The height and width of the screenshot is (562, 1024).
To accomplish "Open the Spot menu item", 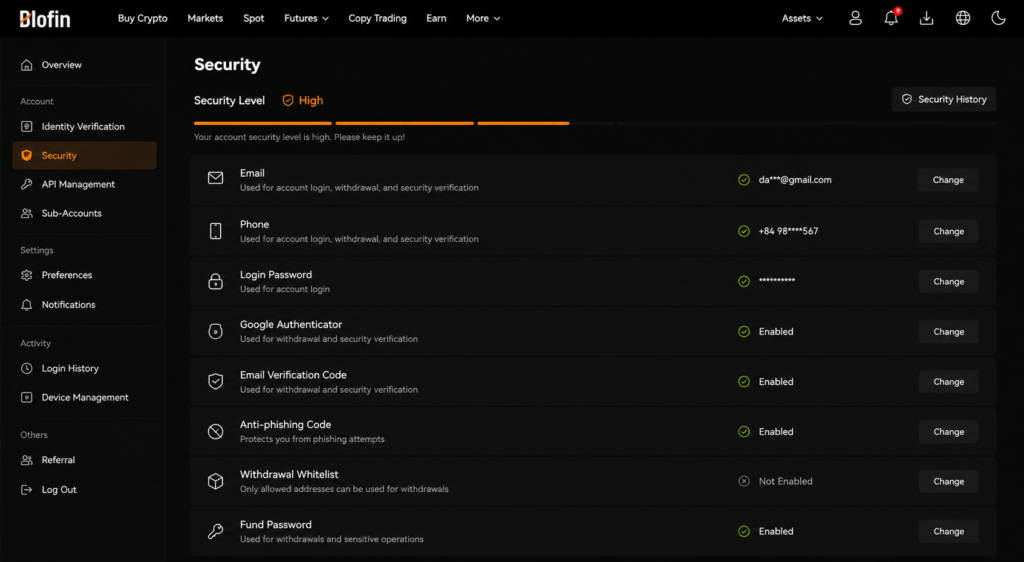I will tap(253, 18).
